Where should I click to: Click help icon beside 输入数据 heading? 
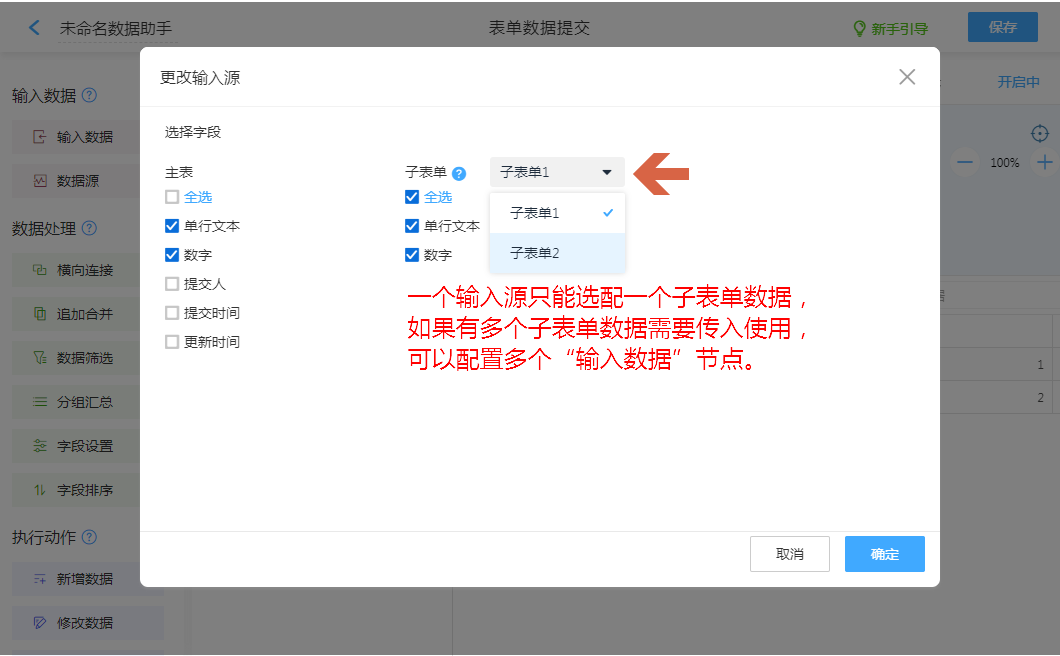[89, 96]
